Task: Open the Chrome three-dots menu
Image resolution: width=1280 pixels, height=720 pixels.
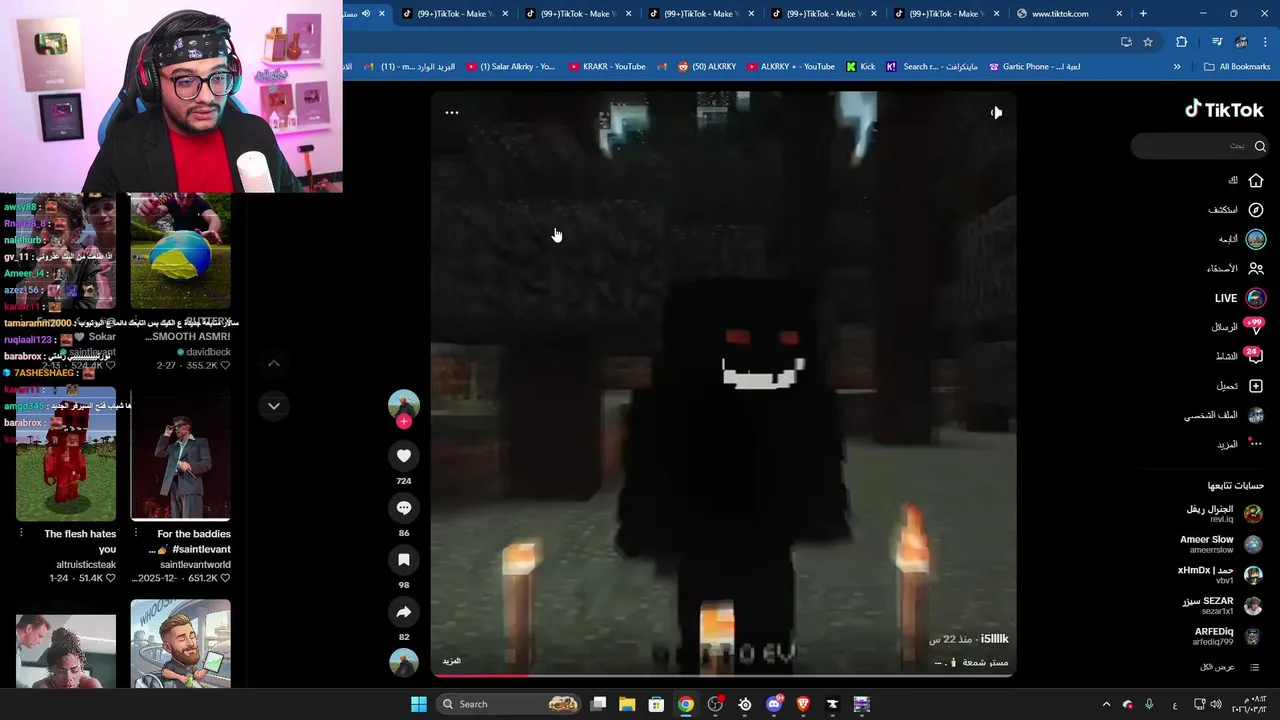Action: [x=1266, y=42]
